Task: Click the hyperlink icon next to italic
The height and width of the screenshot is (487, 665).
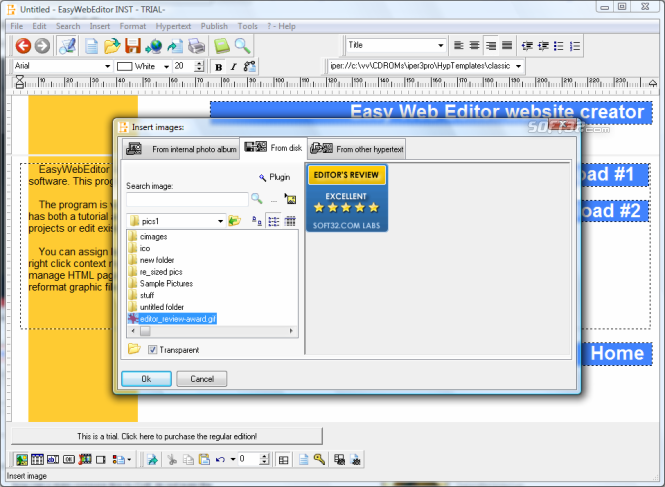Action: click(249, 67)
